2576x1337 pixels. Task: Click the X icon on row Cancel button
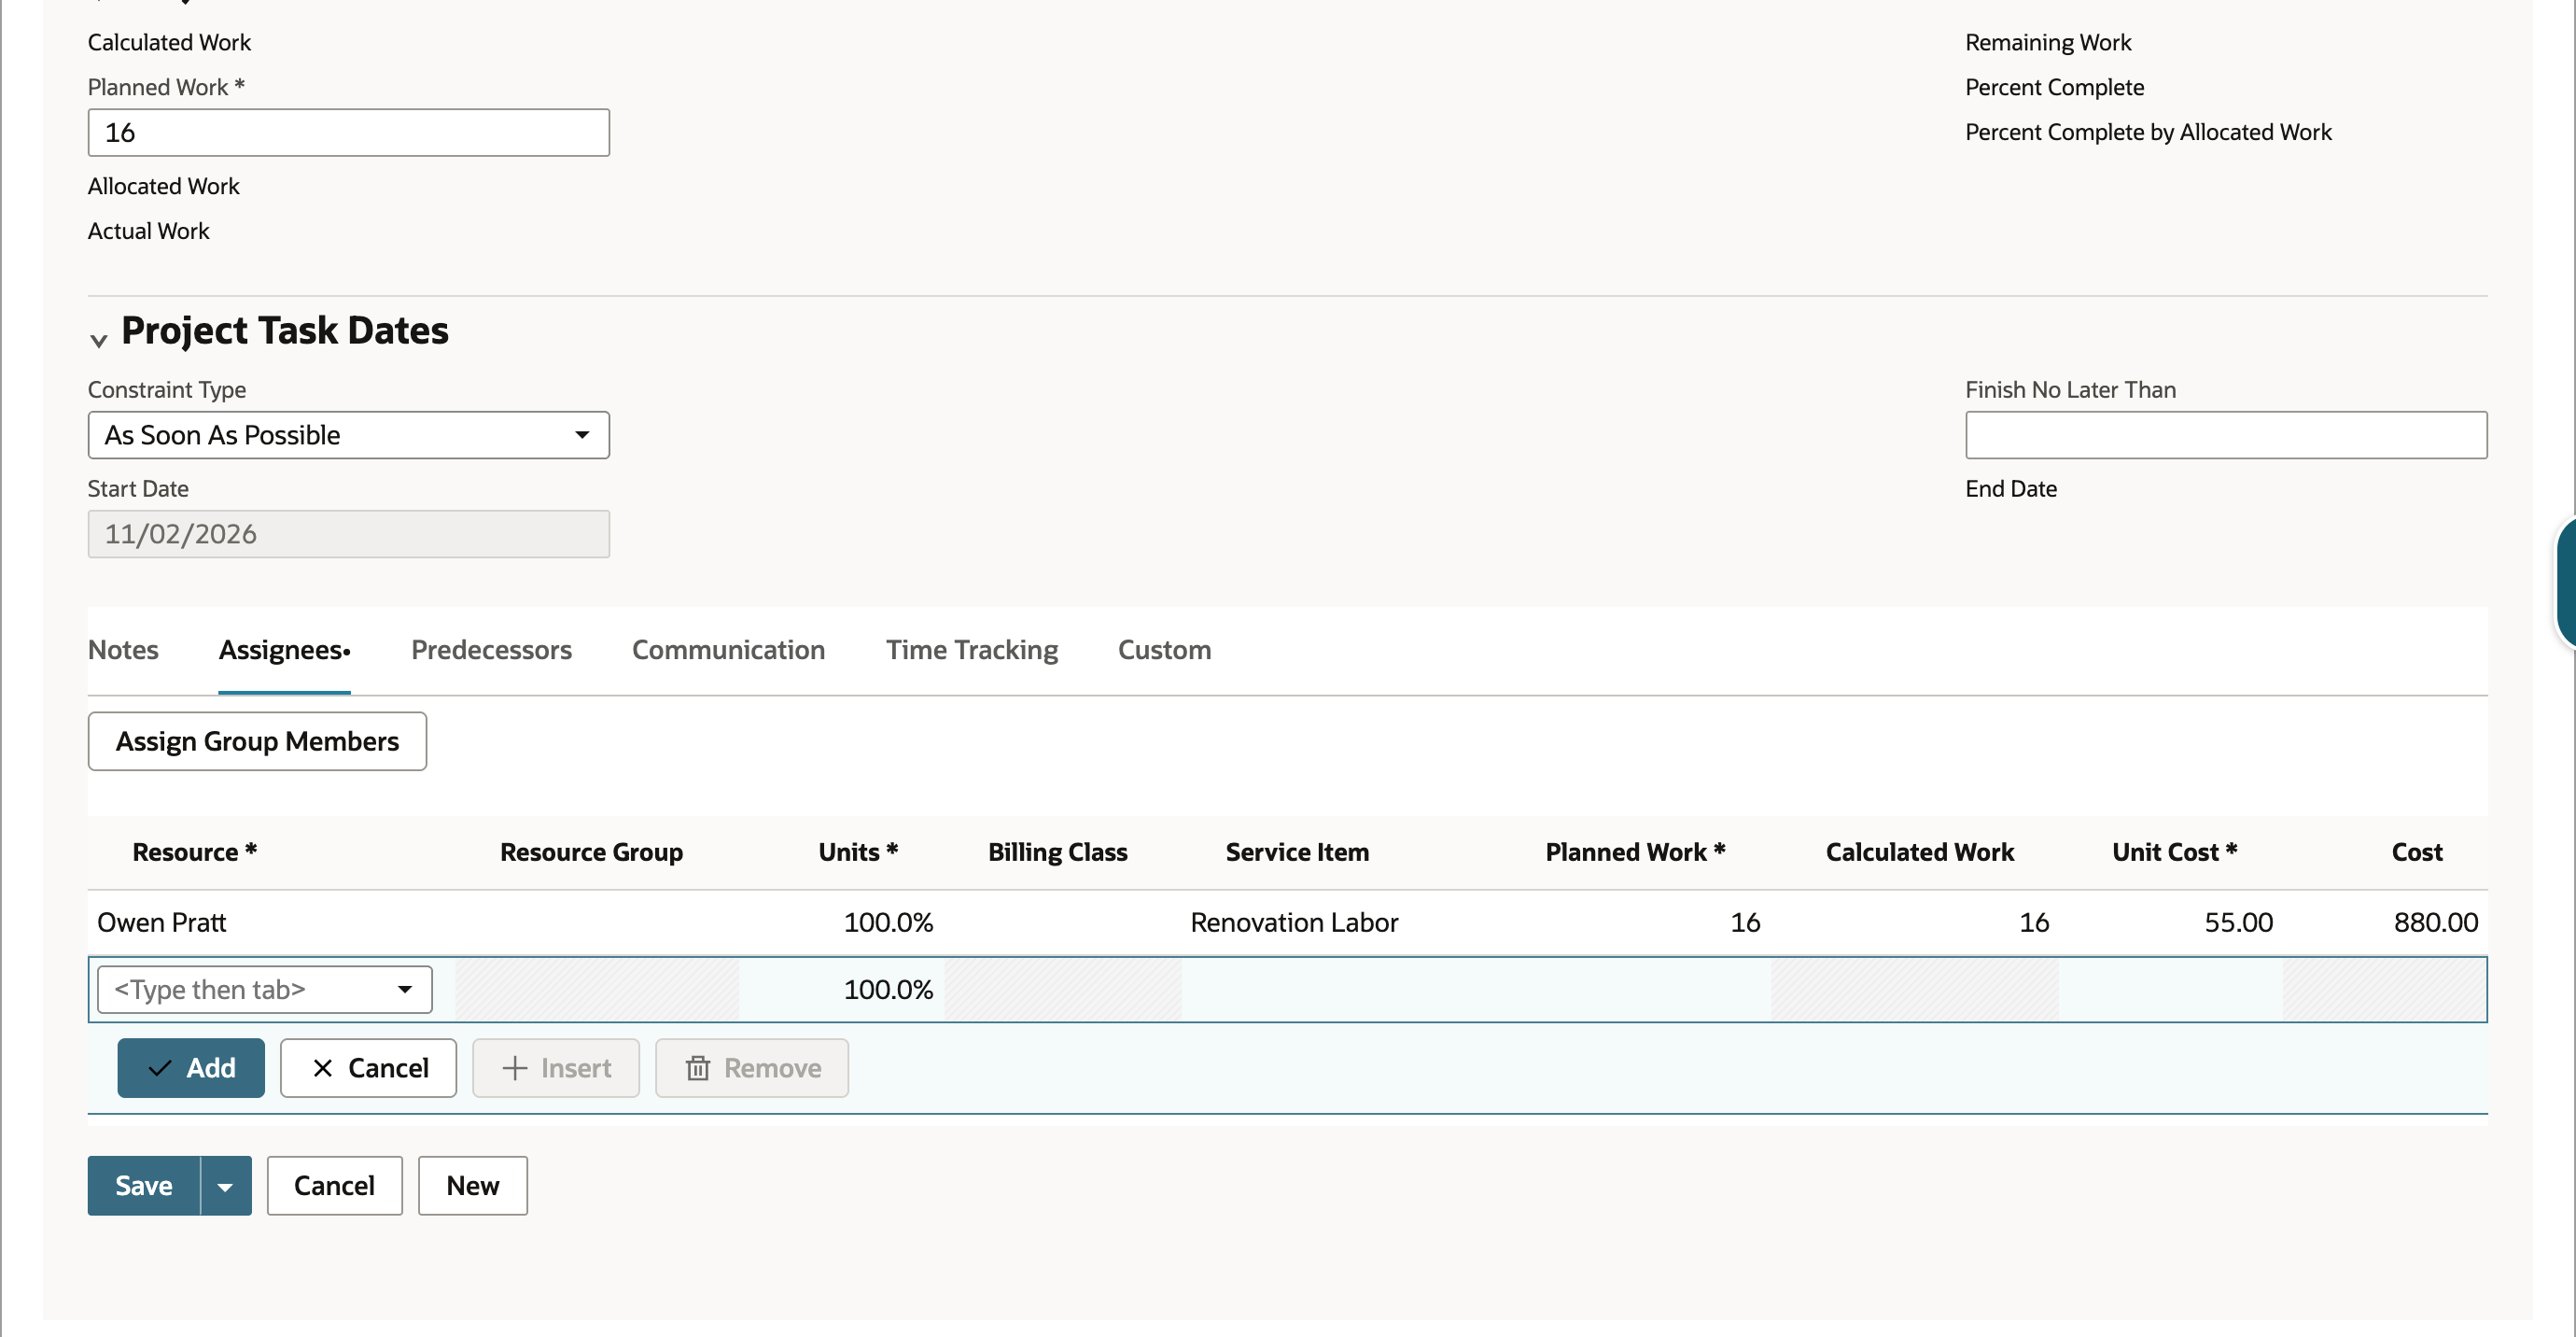[x=322, y=1068]
